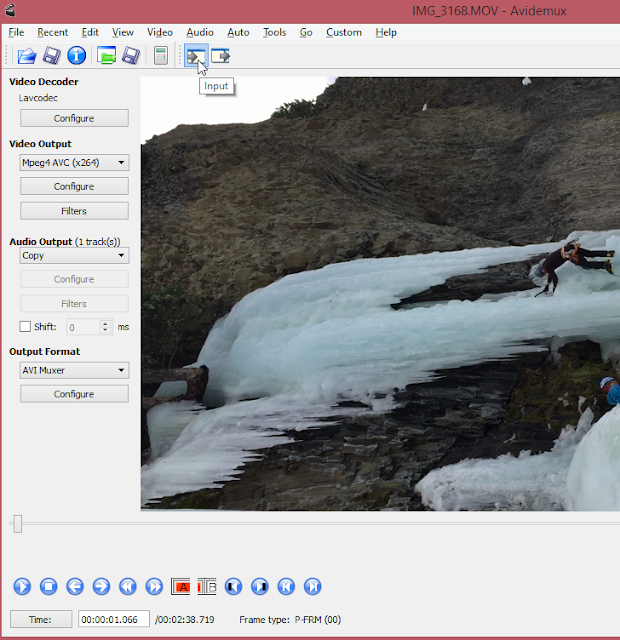Viewport: 620px width, 640px height.
Task: Search next black frame icon
Action: (260, 587)
